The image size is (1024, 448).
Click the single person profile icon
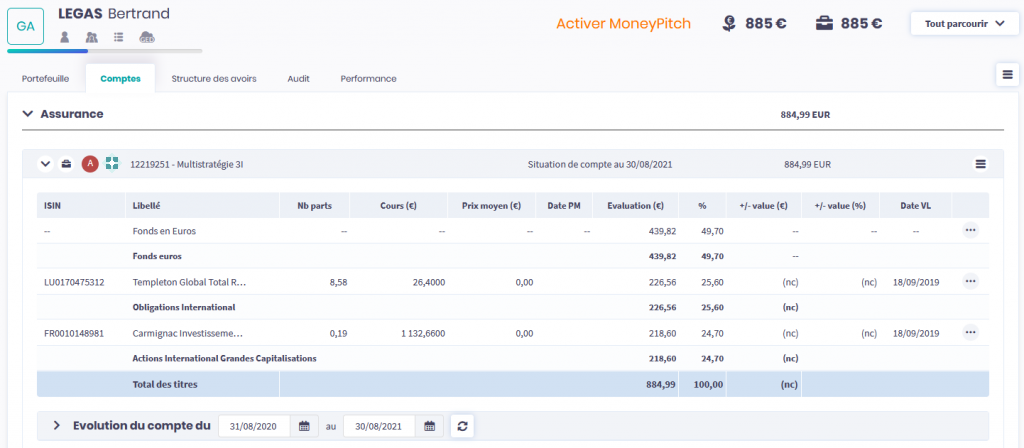click(65, 37)
